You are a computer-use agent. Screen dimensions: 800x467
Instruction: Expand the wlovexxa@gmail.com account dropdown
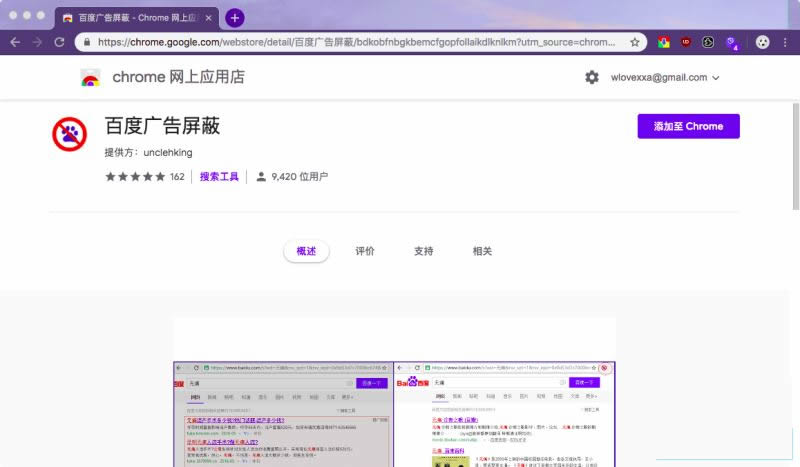[665, 78]
